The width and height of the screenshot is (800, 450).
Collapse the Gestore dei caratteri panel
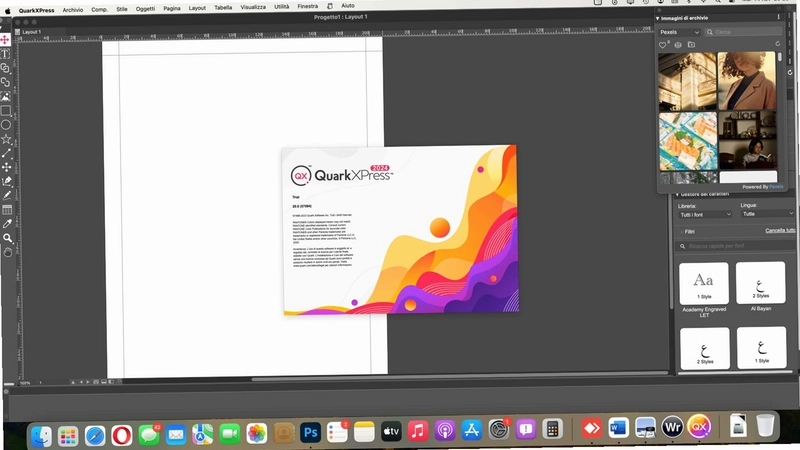[678, 194]
